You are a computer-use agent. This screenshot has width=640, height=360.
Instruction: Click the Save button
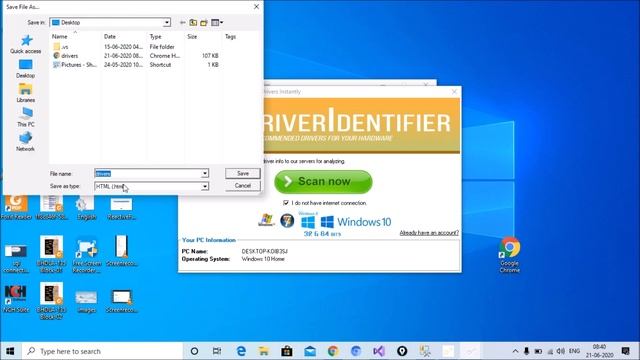pos(242,173)
